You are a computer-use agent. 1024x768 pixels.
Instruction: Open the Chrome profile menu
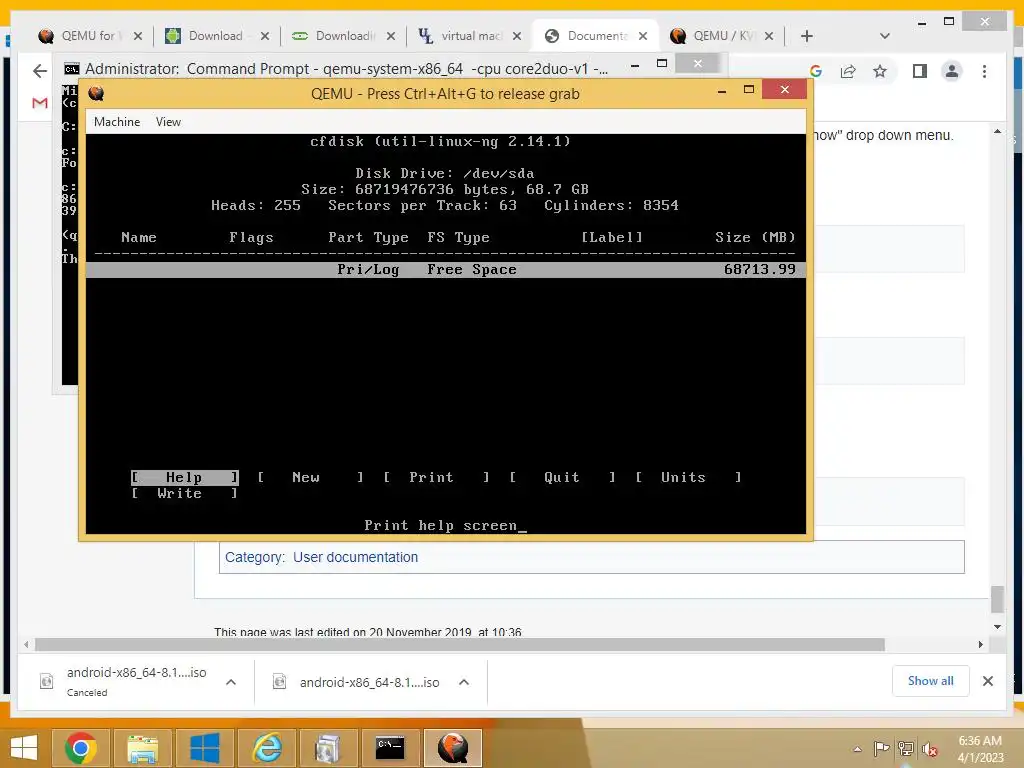[952, 71]
